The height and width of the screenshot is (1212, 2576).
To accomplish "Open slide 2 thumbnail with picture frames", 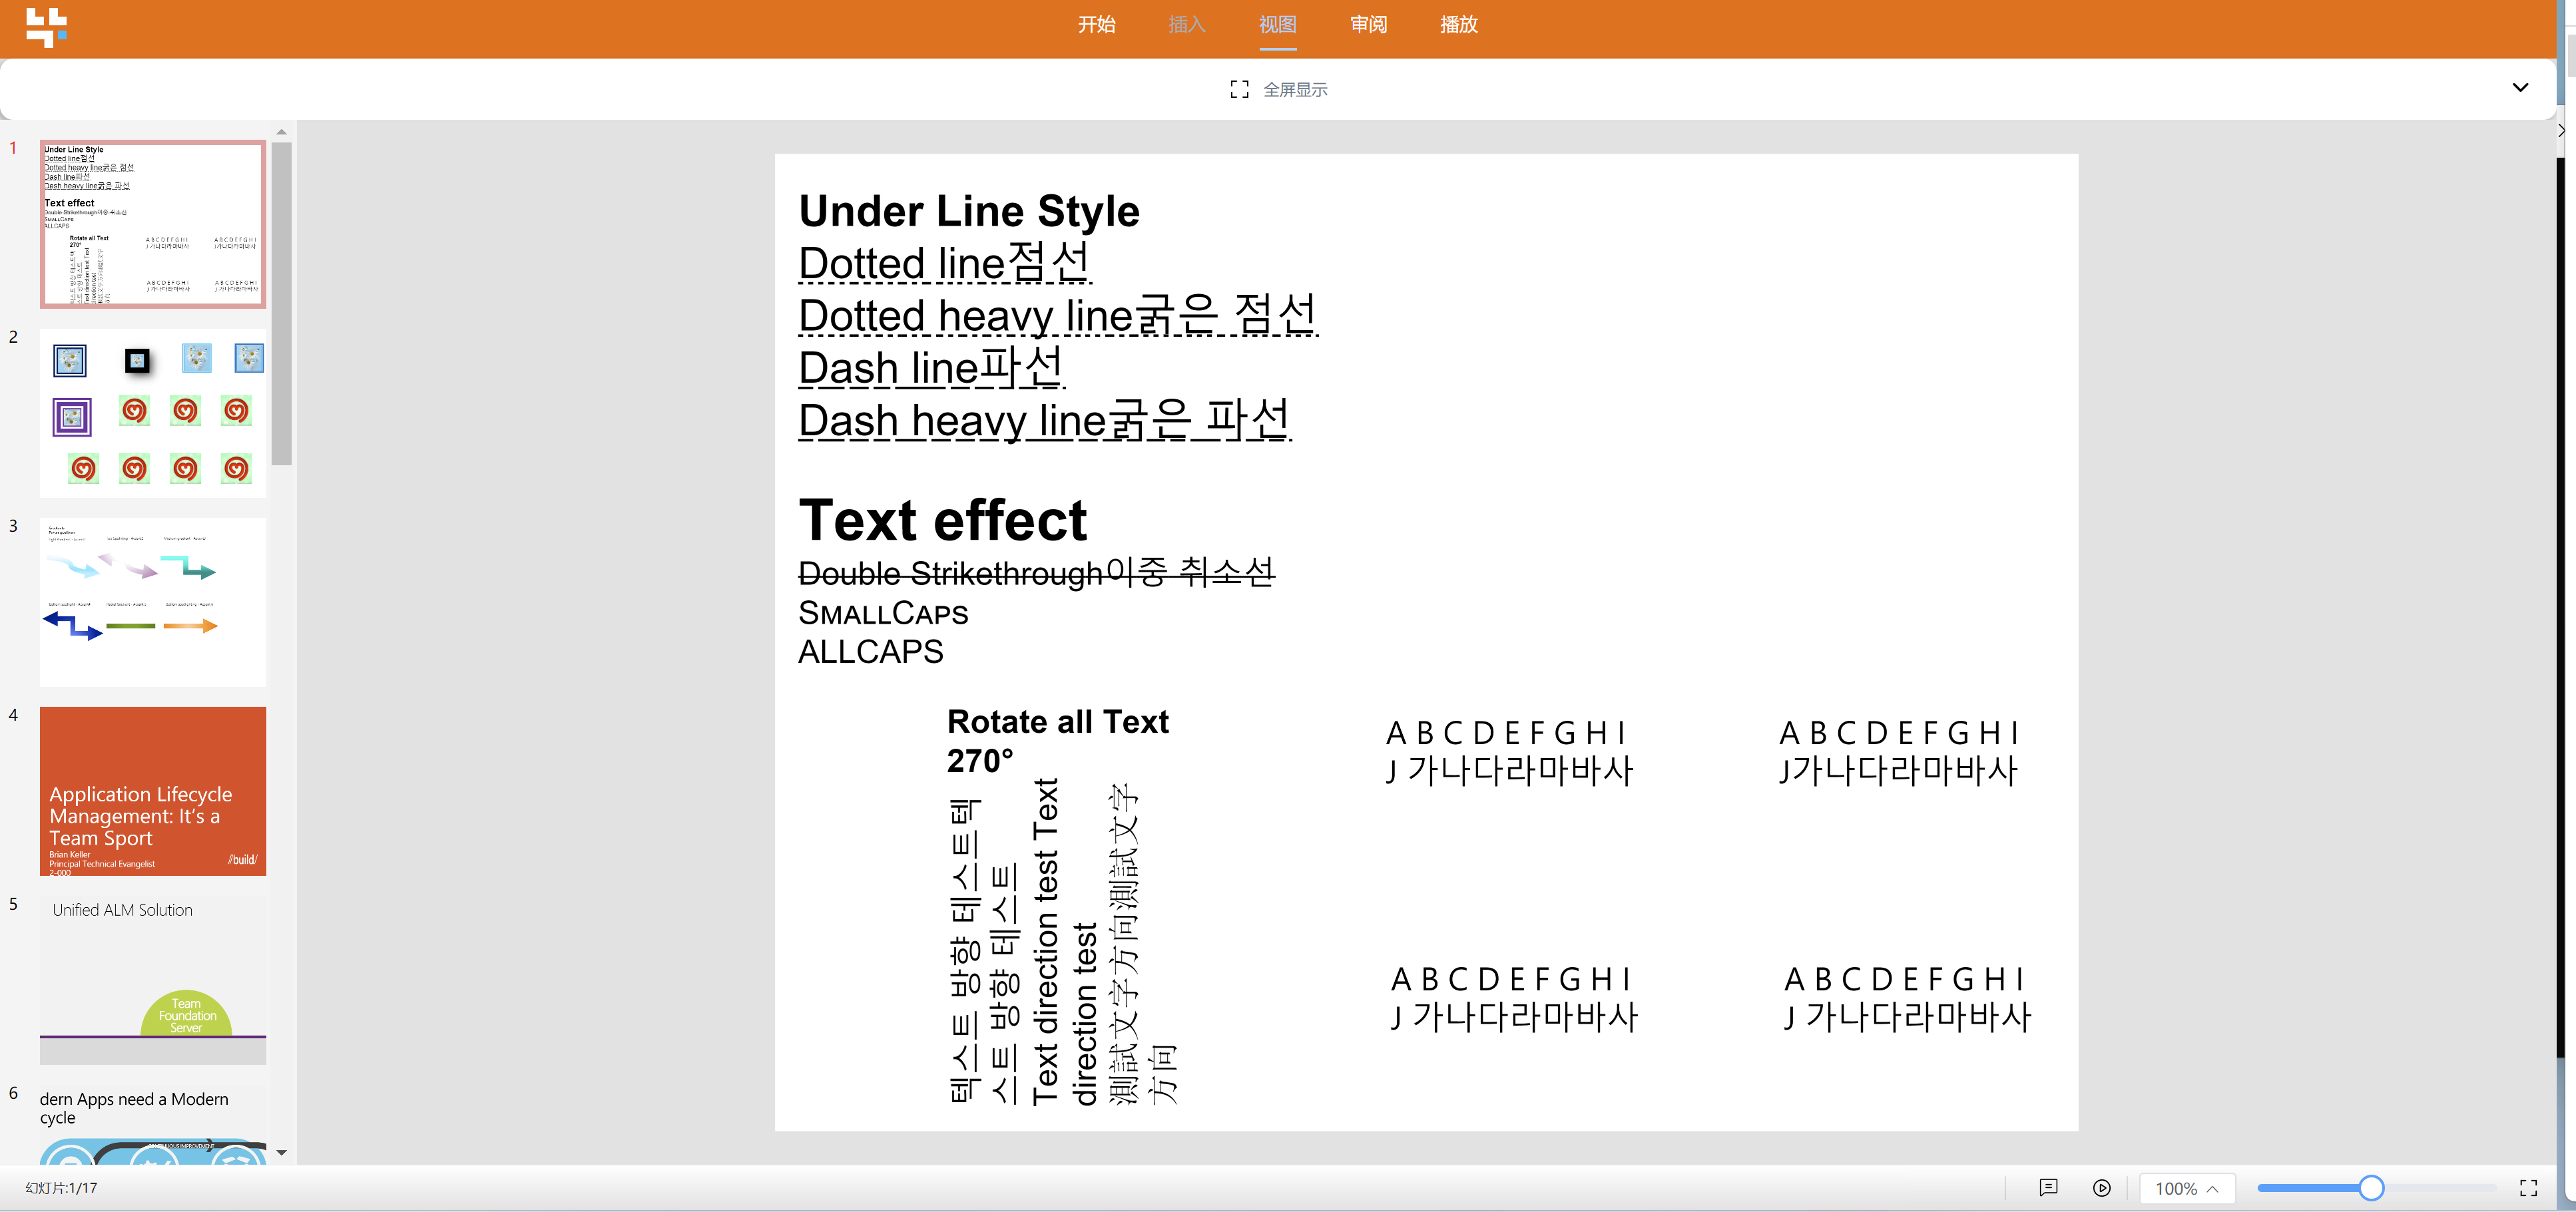I will 152,413.
